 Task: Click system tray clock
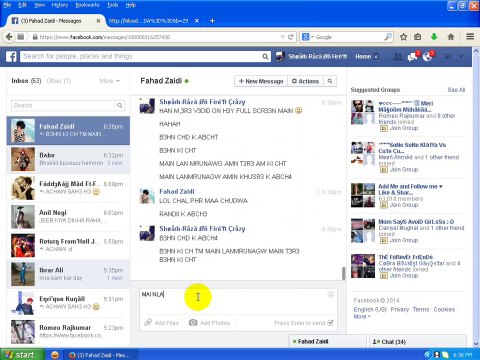tap(463, 355)
